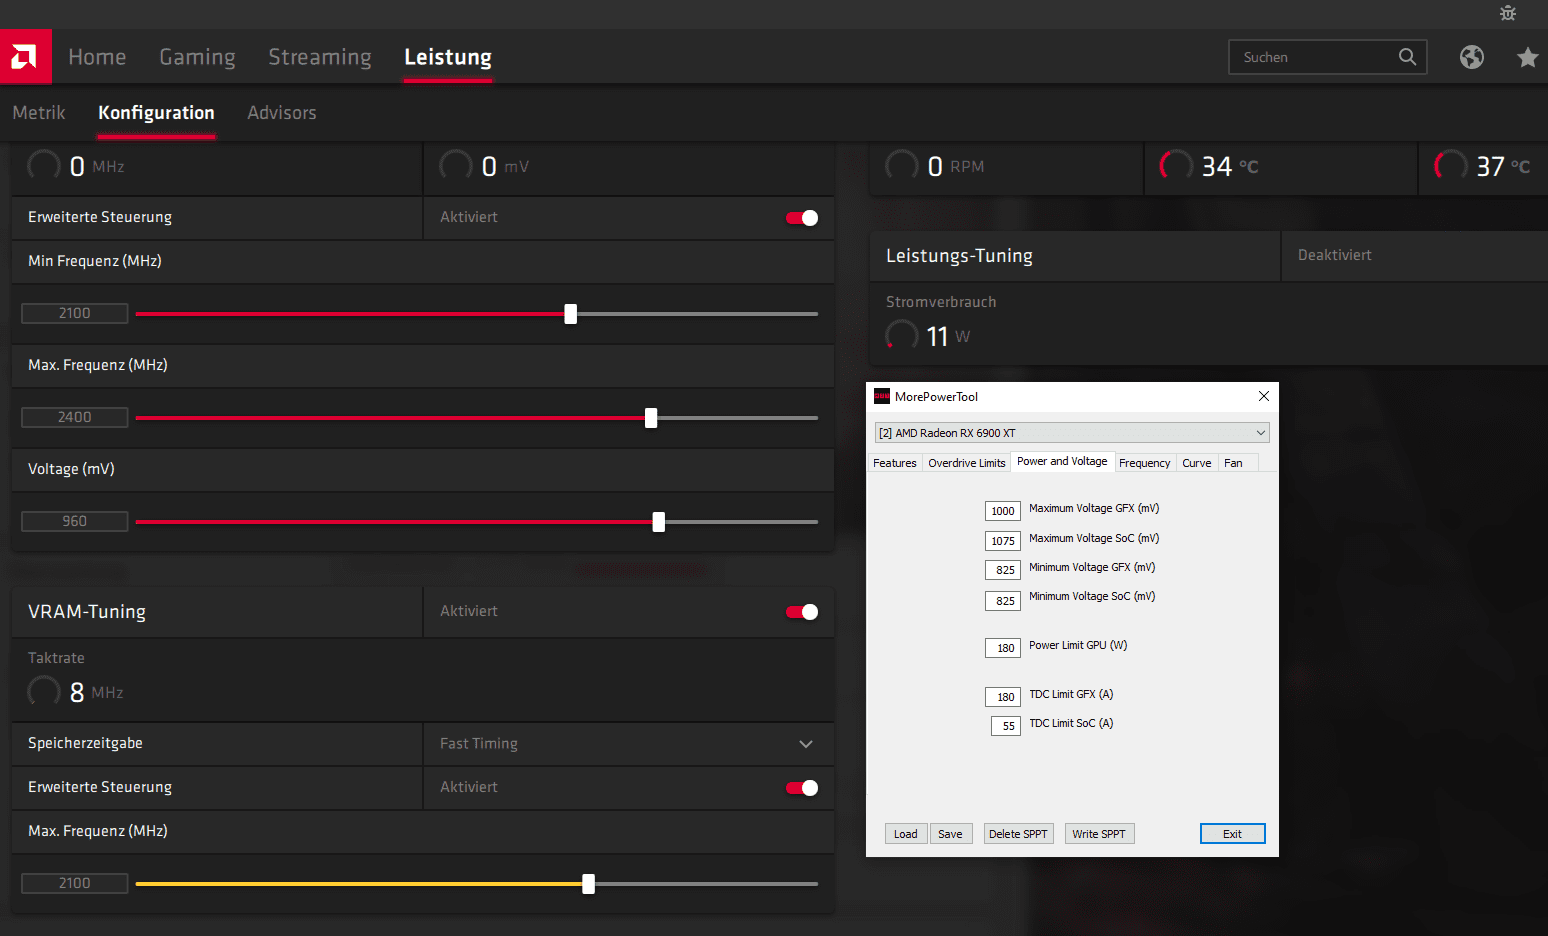
Task: Open MorePowerTool Curve tab
Action: [1196, 463]
